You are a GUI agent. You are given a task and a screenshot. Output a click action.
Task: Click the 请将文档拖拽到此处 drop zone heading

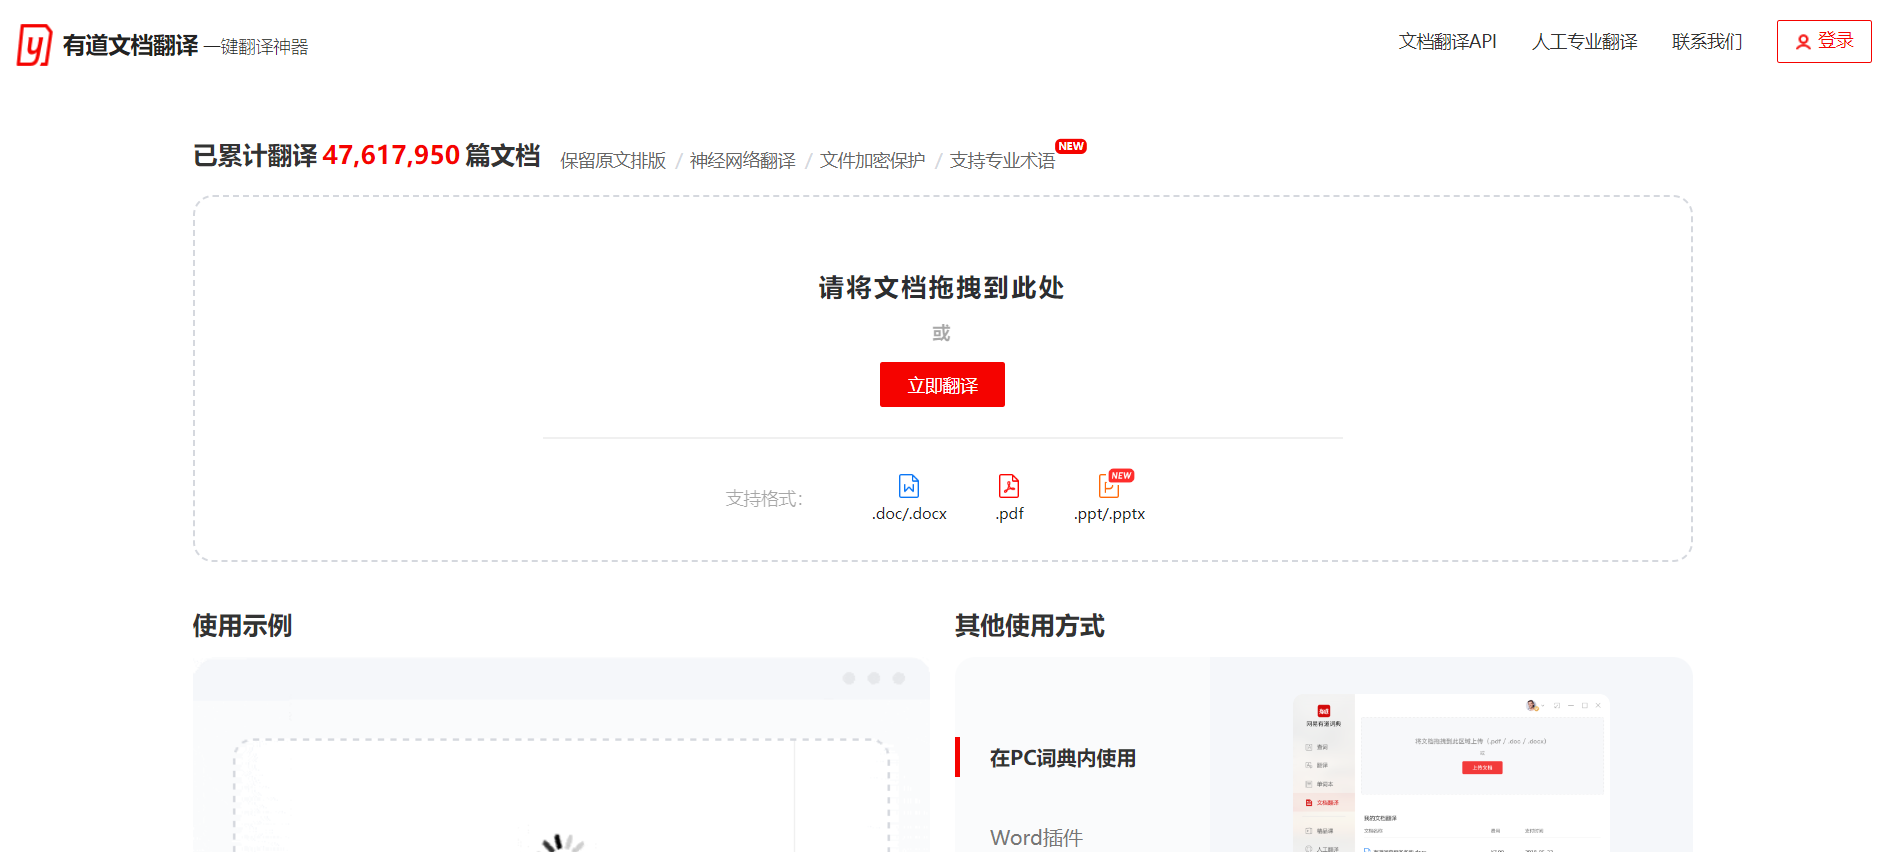coord(941,288)
